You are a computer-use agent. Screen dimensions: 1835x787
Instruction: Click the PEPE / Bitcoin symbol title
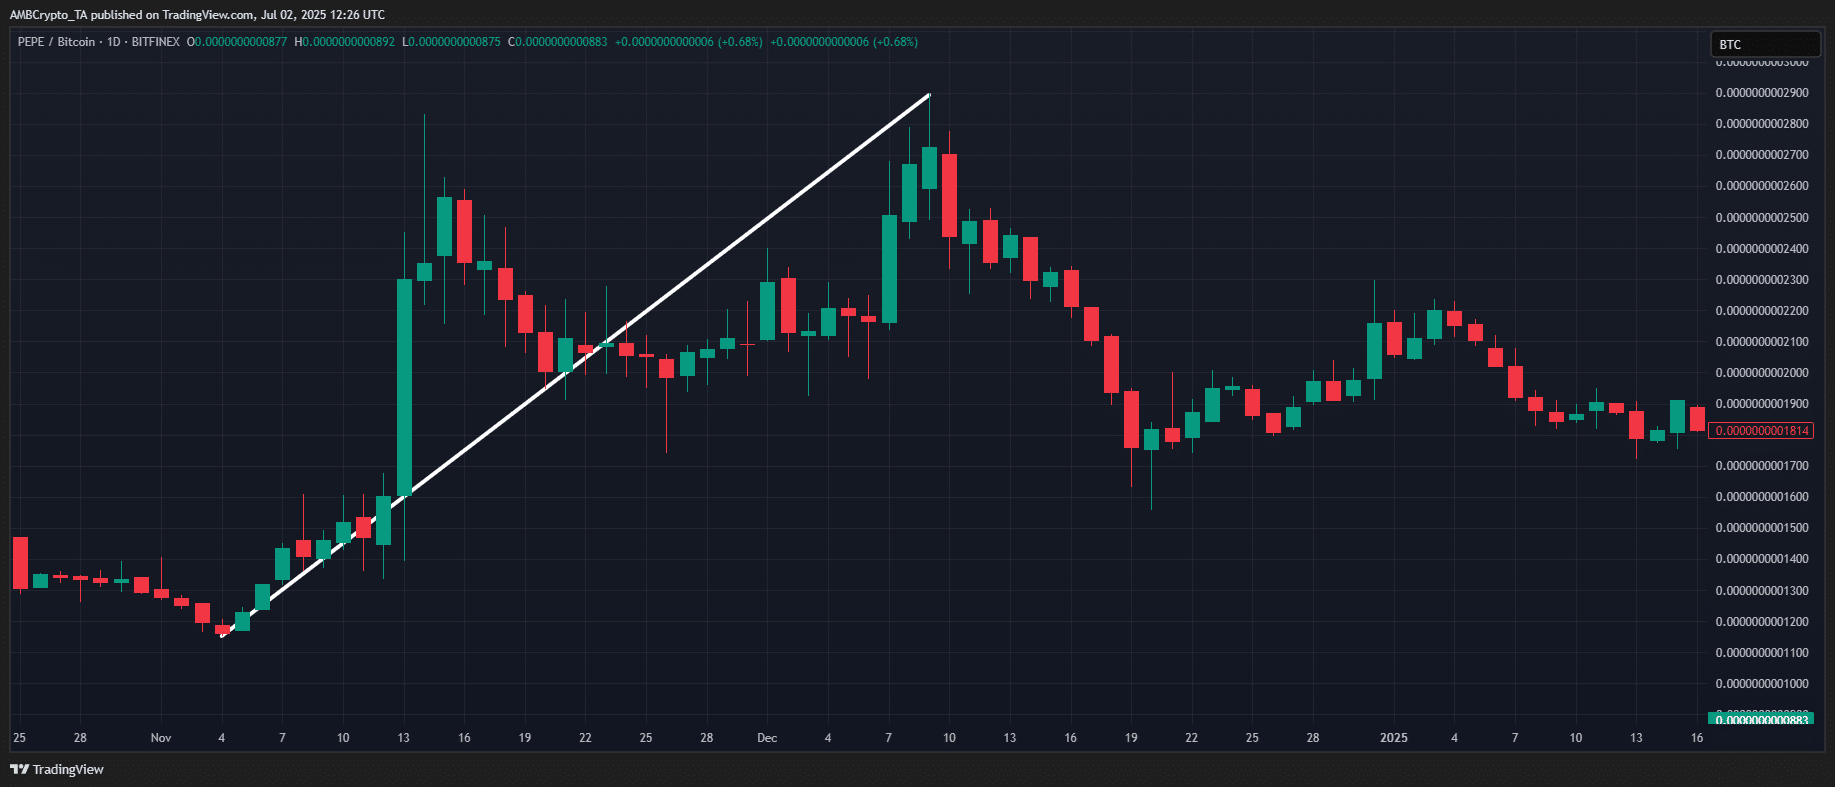click(56, 42)
